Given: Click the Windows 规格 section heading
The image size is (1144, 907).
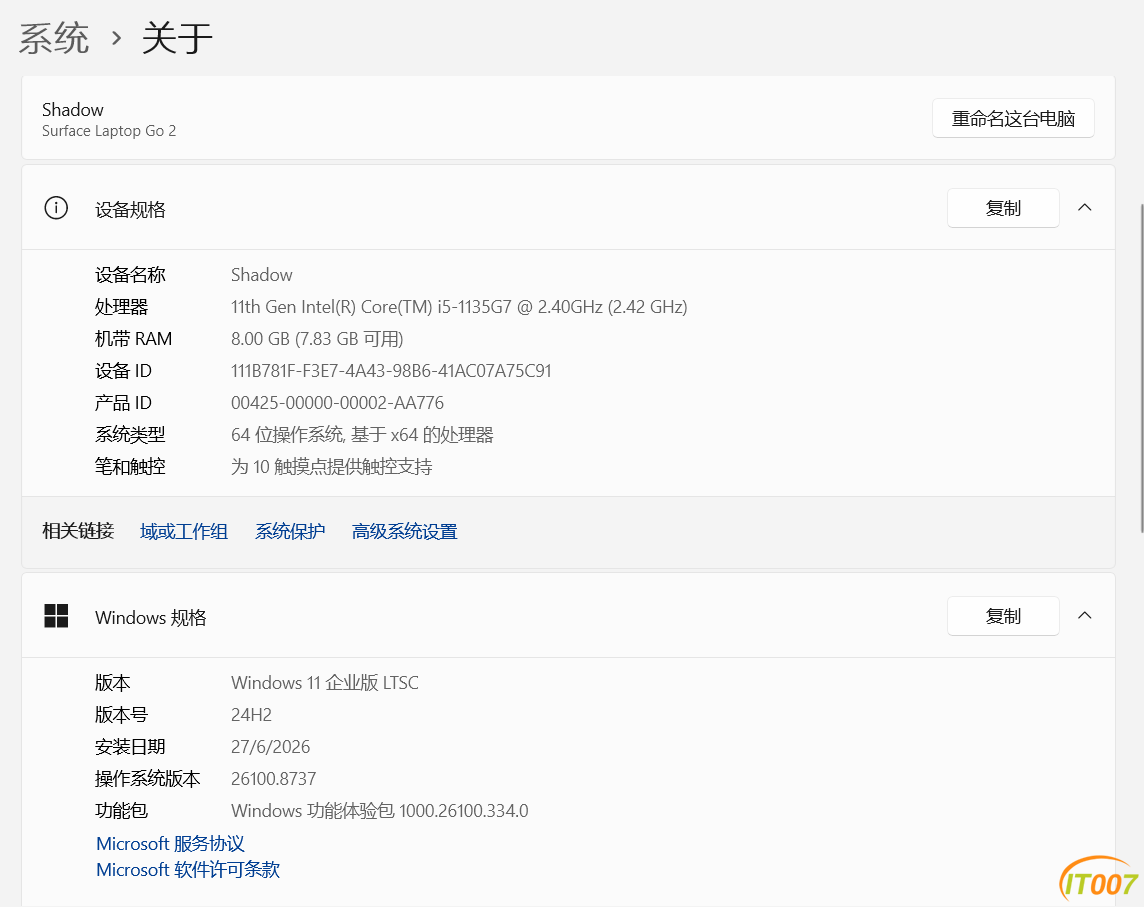Looking at the screenshot, I should pyautogui.click(x=150, y=618).
